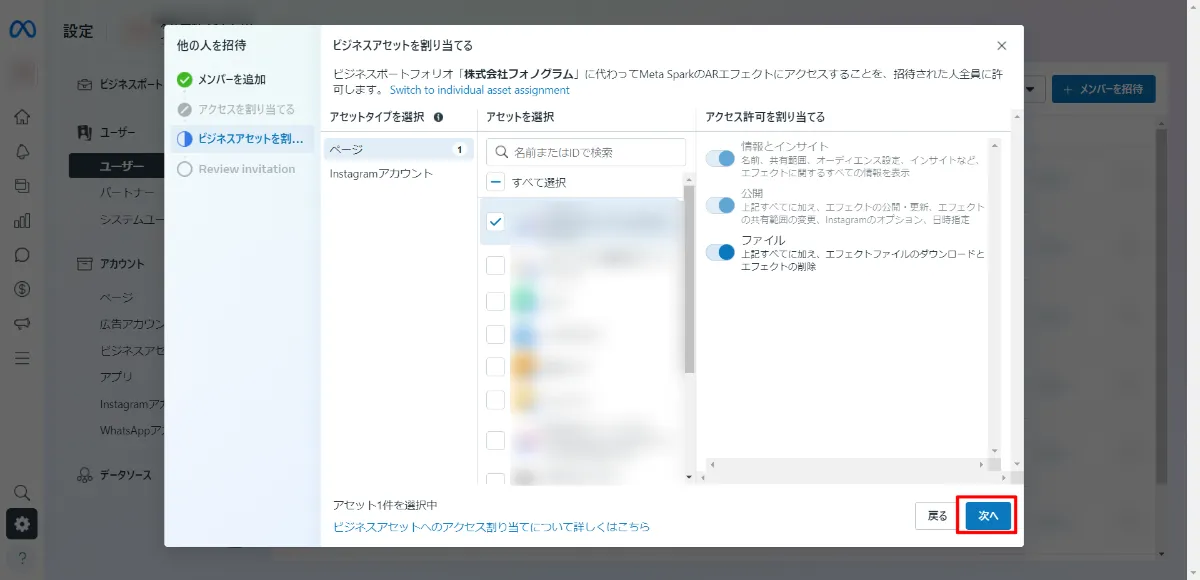Click the magnifier icon in asset search box
1200x580 pixels.
click(x=502, y=153)
